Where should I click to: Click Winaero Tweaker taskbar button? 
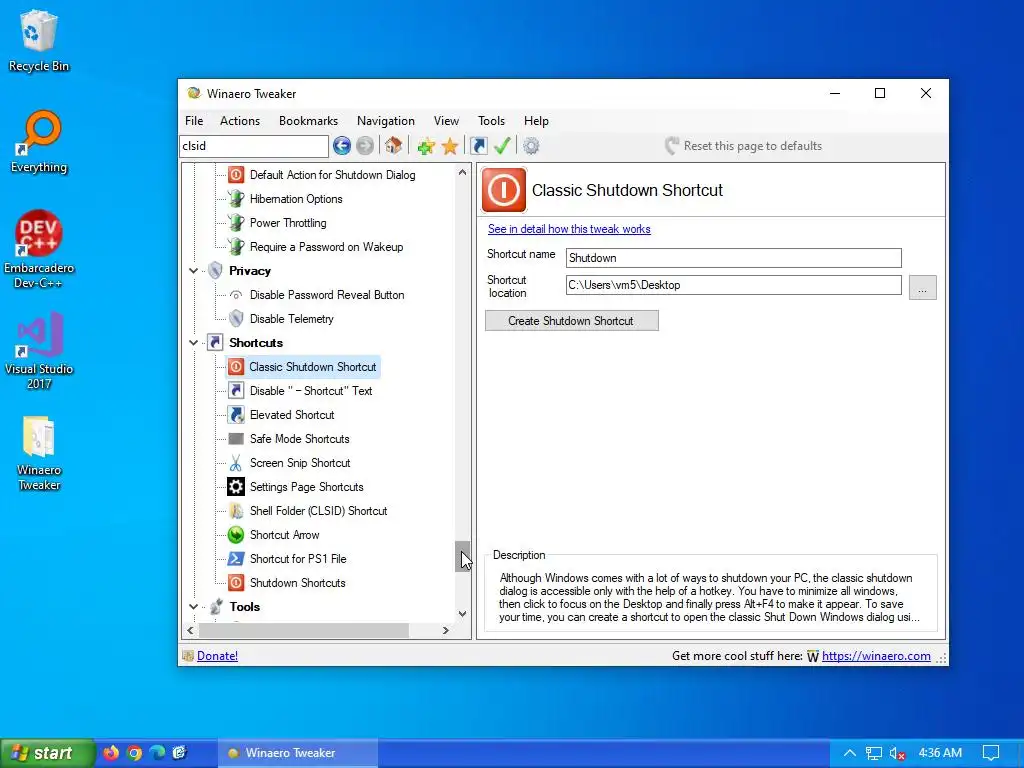click(297, 753)
